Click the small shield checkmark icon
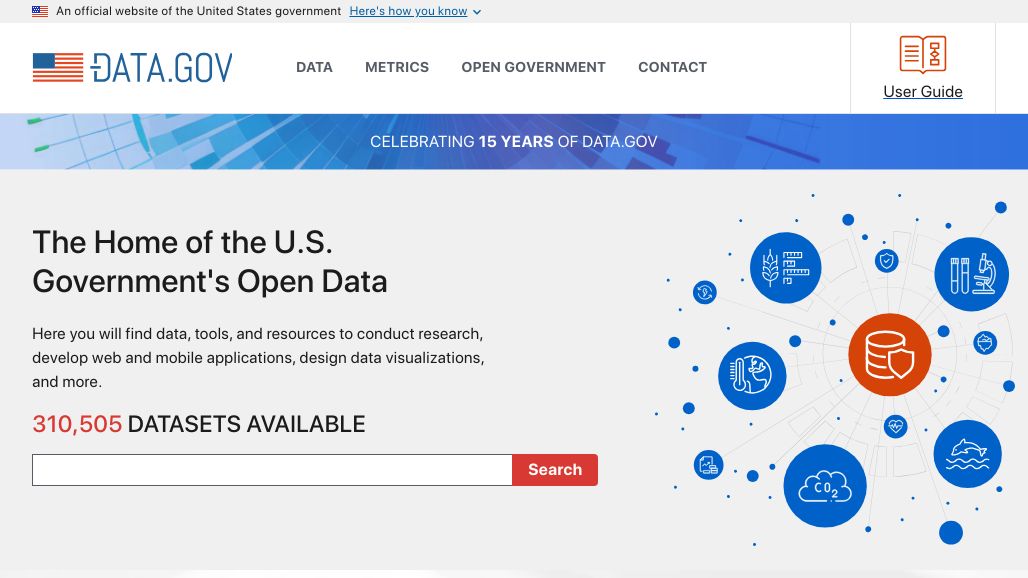 click(x=886, y=261)
